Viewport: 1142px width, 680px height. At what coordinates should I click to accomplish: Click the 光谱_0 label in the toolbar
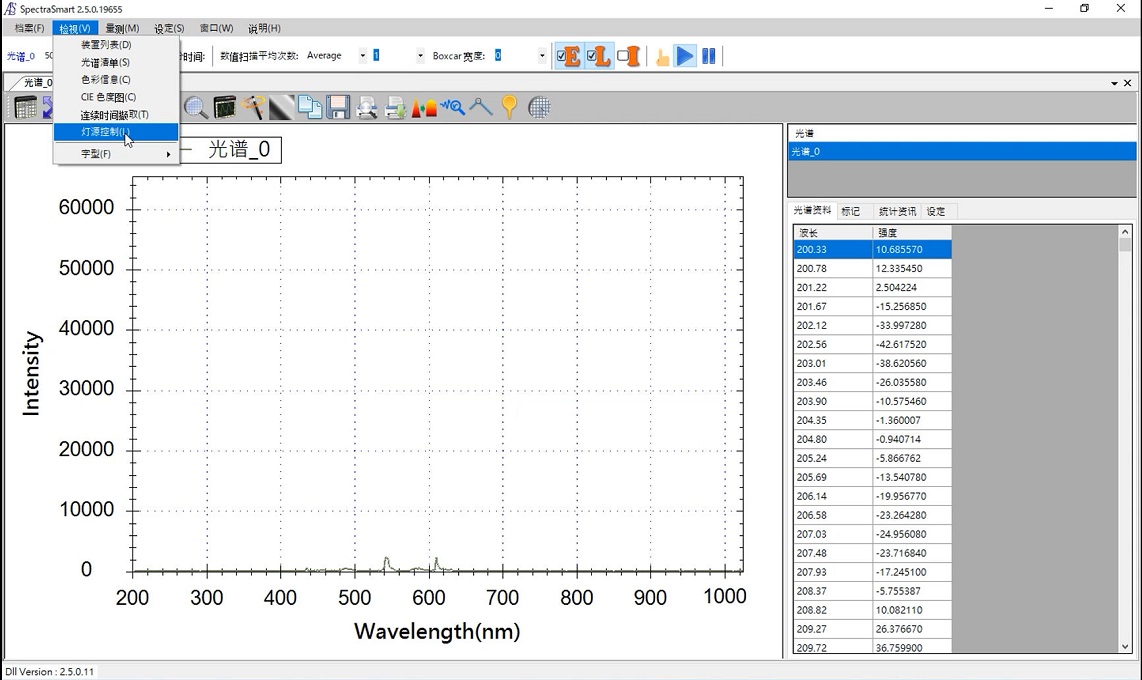click(21, 56)
